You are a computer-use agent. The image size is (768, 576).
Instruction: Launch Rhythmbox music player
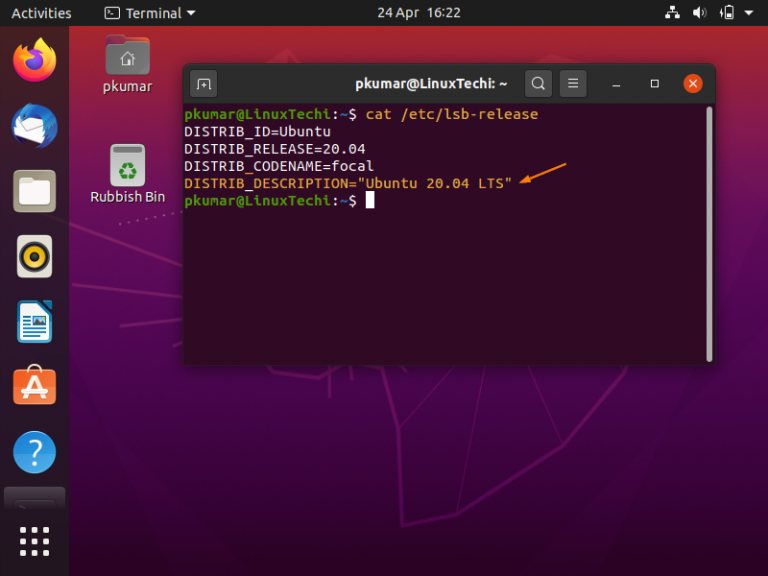coord(34,257)
